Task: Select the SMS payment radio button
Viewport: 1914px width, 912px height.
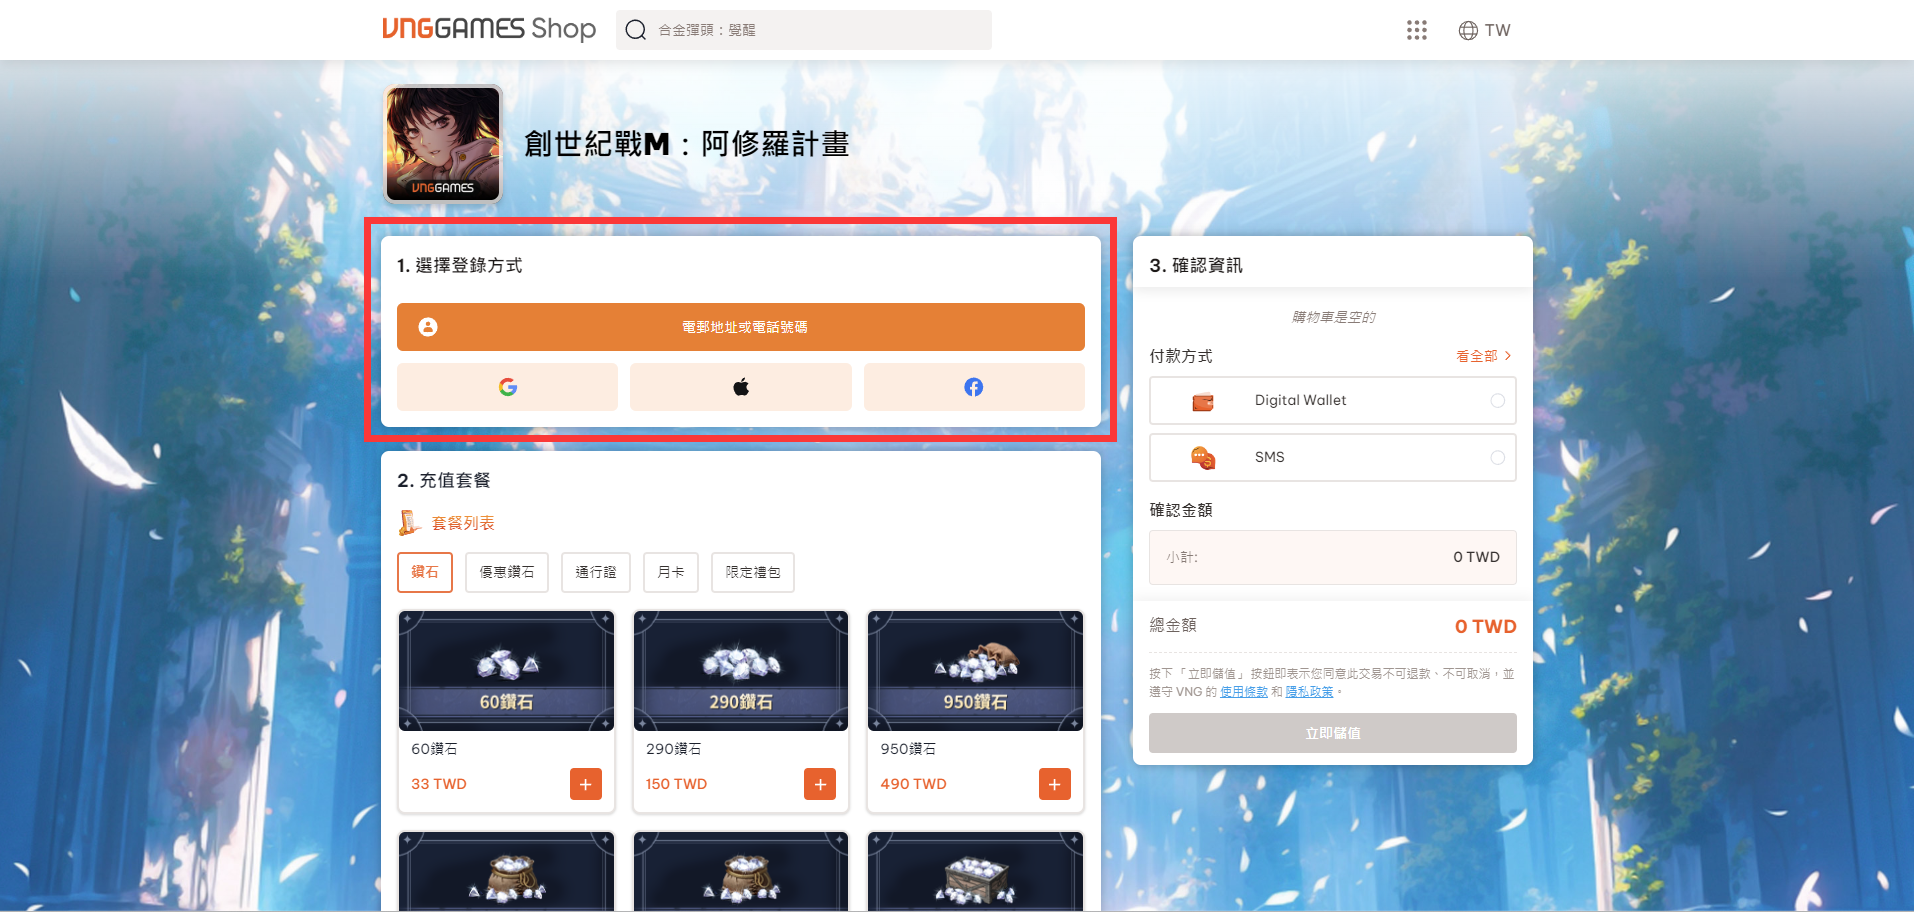Action: (1497, 458)
